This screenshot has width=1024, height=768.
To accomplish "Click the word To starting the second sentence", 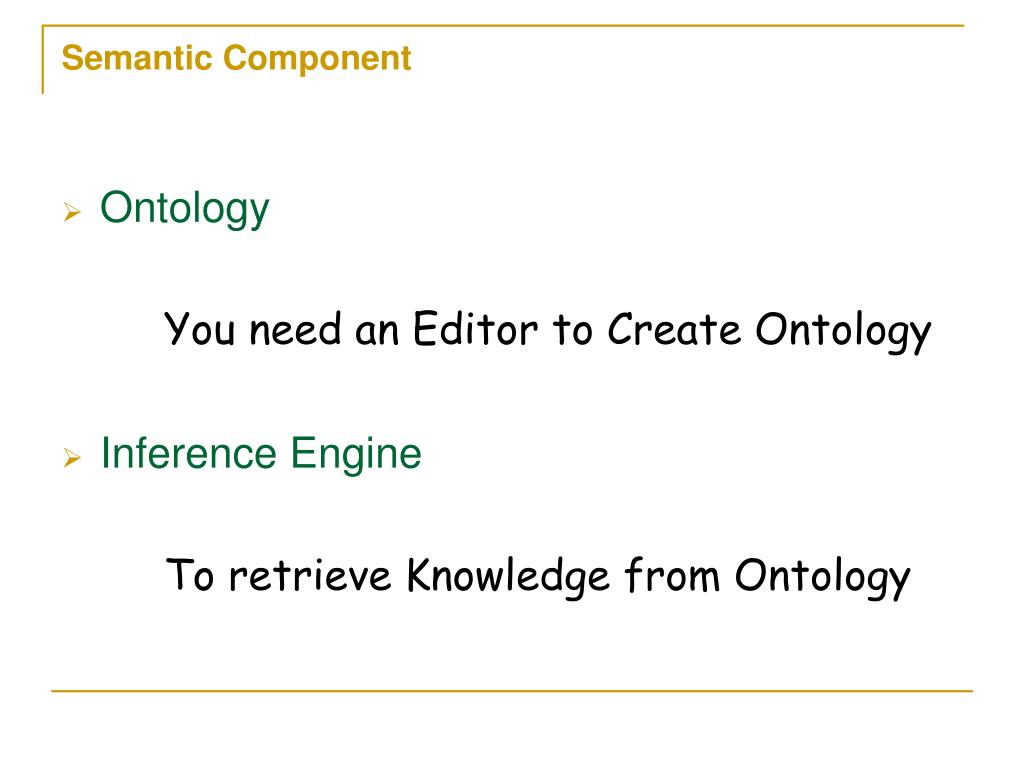I will click(x=190, y=575).
